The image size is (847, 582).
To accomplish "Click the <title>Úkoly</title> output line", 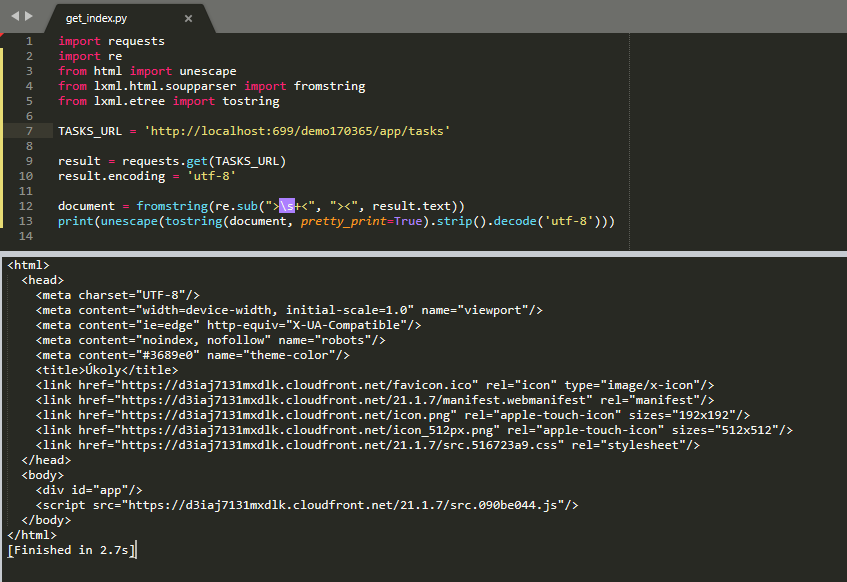I will tap(107, 370).
